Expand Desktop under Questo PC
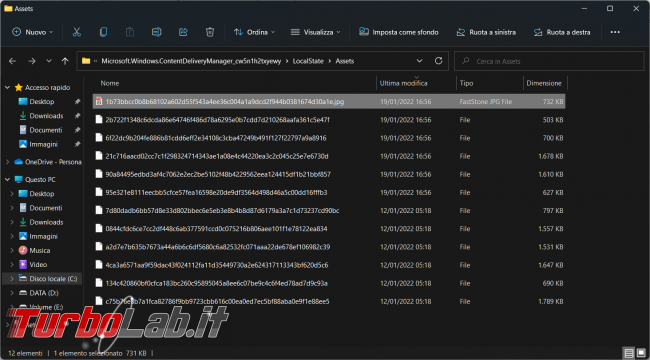The height and width of the screenshot is (360, 650). click(12, 194)
